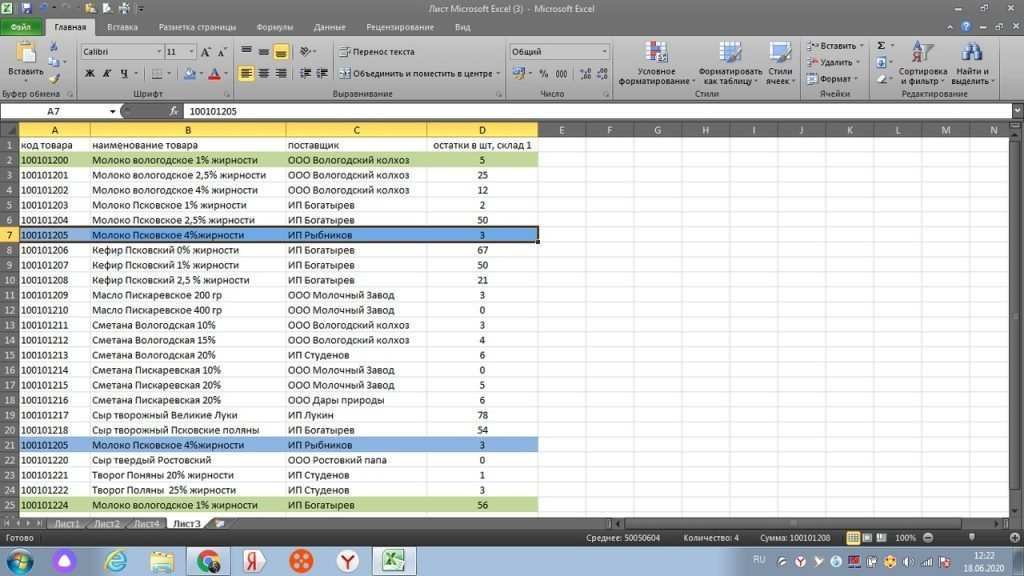Open the Файл tab
The width and height of the screenshot is (1024, 576).
point(21,27)
